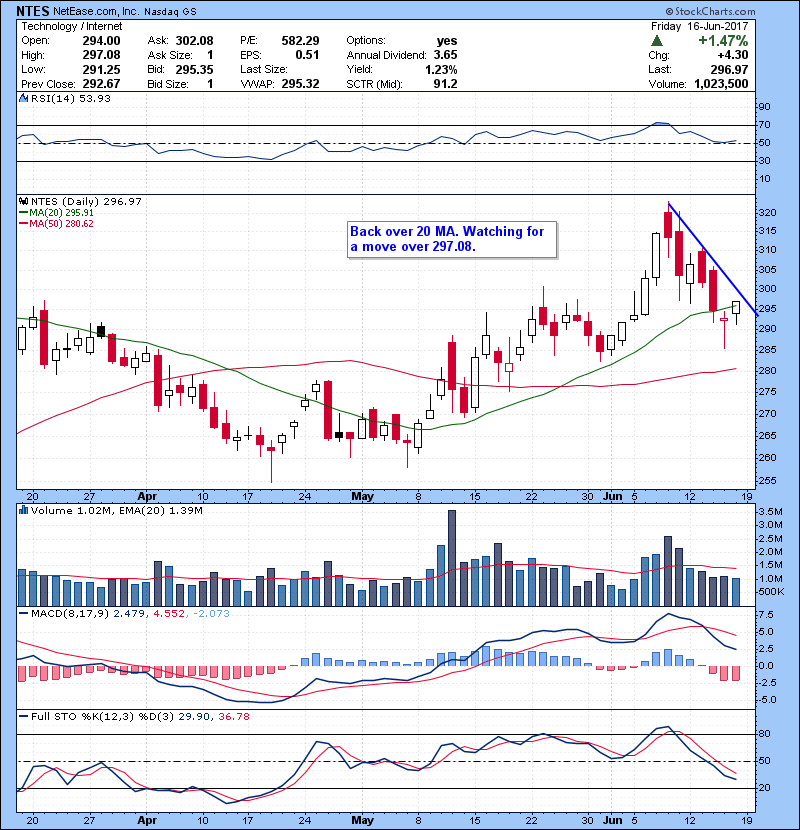
Task: Click the MACD signal value 4.552
Action: click(169, 614)
